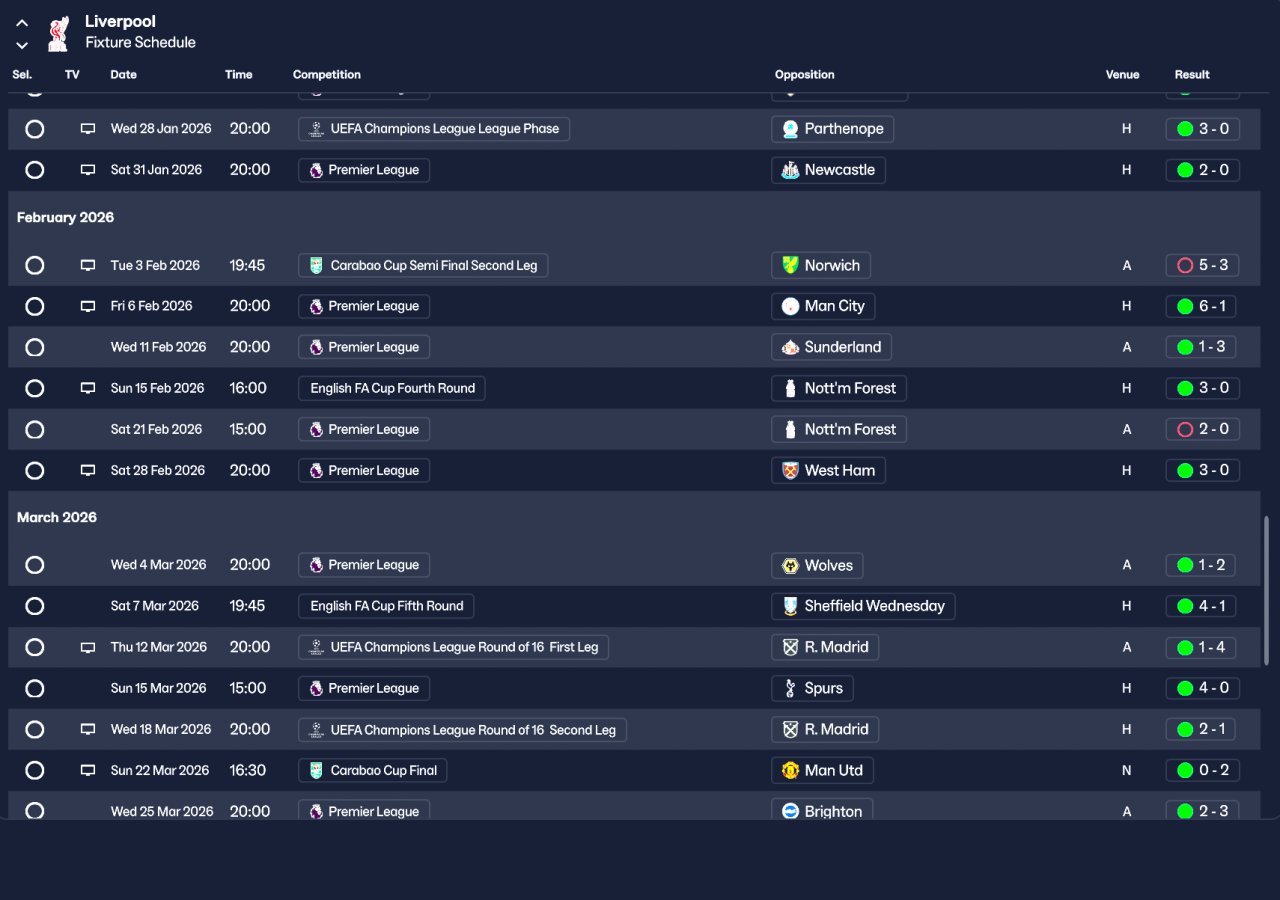Image resolution: width=1280 pixels, height=900 pixels.
Task: Click the TV icon in the Newcastle fixture row
Action: 88,170
